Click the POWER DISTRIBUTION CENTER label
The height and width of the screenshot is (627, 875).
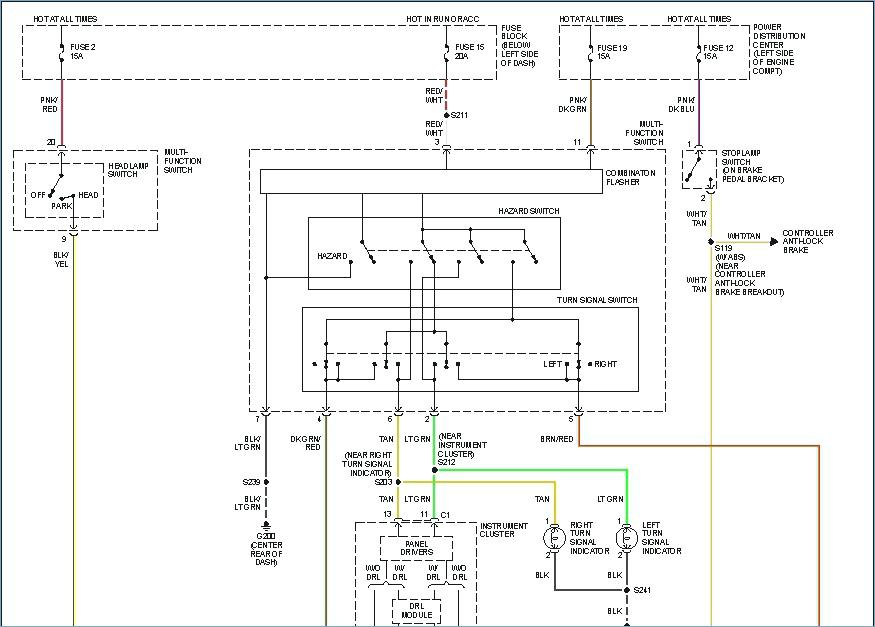[x=778, y=49]
